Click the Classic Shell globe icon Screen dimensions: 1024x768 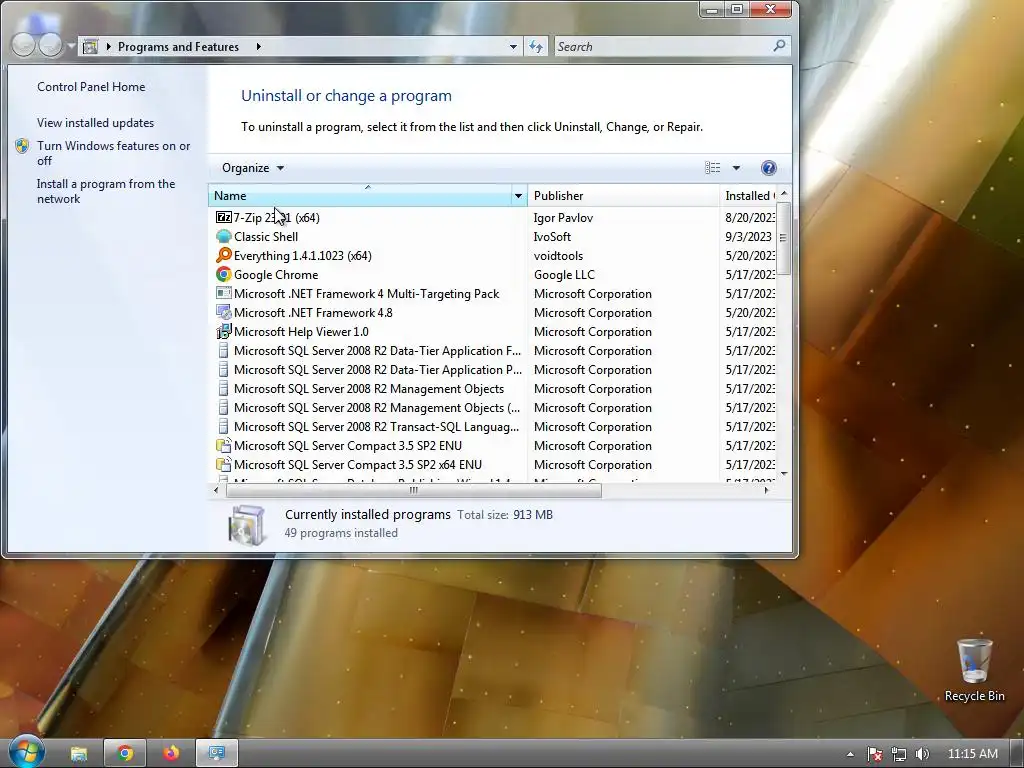point(223,236)
